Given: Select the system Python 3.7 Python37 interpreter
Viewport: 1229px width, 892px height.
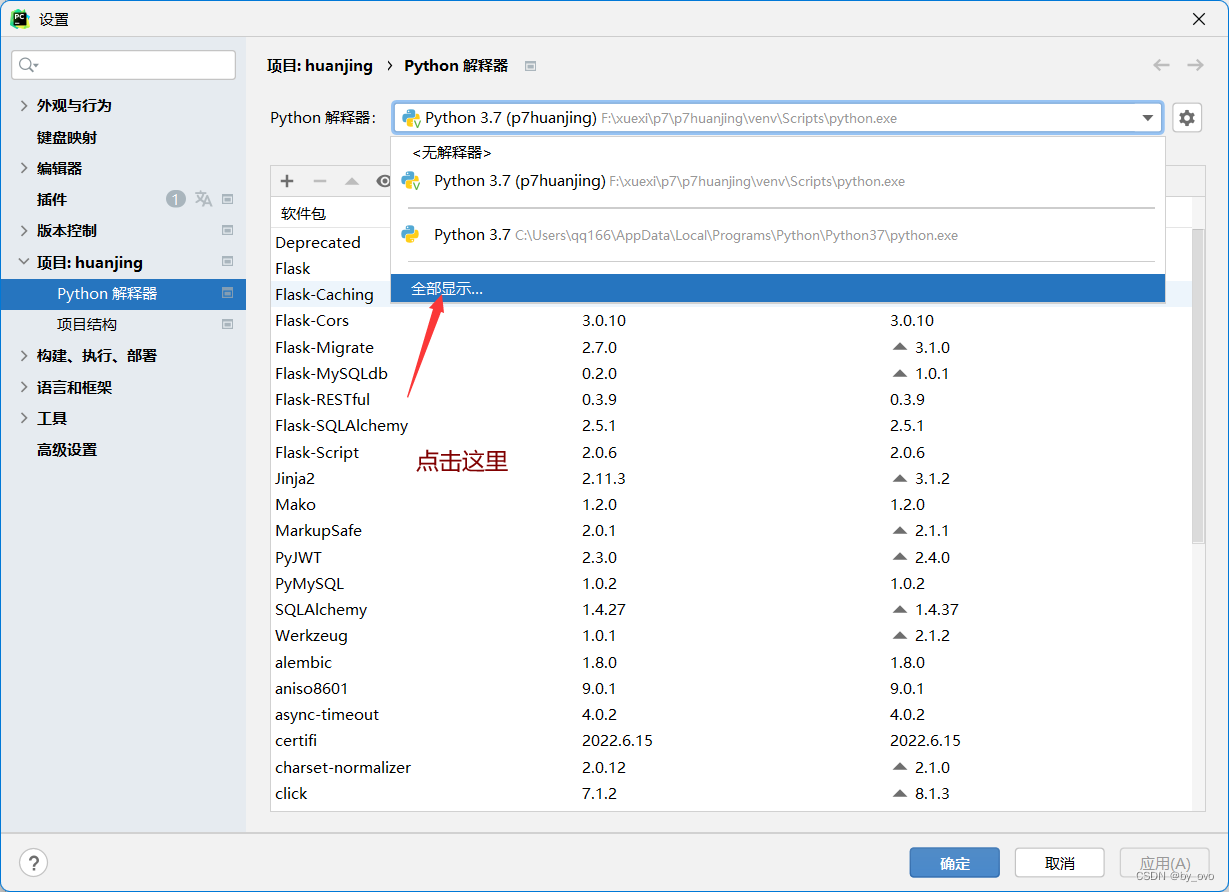Looking at the screenshot, I should [778, 235].
